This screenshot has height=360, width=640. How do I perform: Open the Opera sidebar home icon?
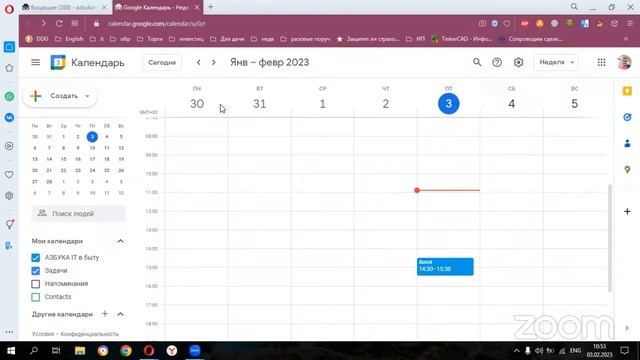click(9, 47)
